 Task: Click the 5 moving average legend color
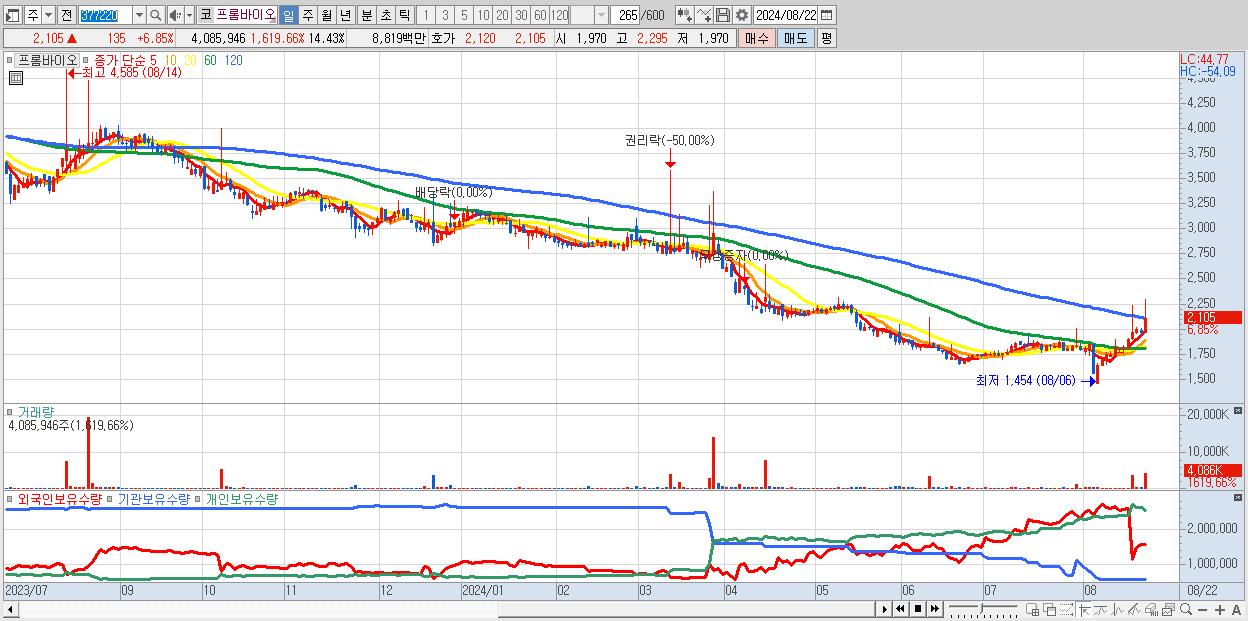(152, 60)
